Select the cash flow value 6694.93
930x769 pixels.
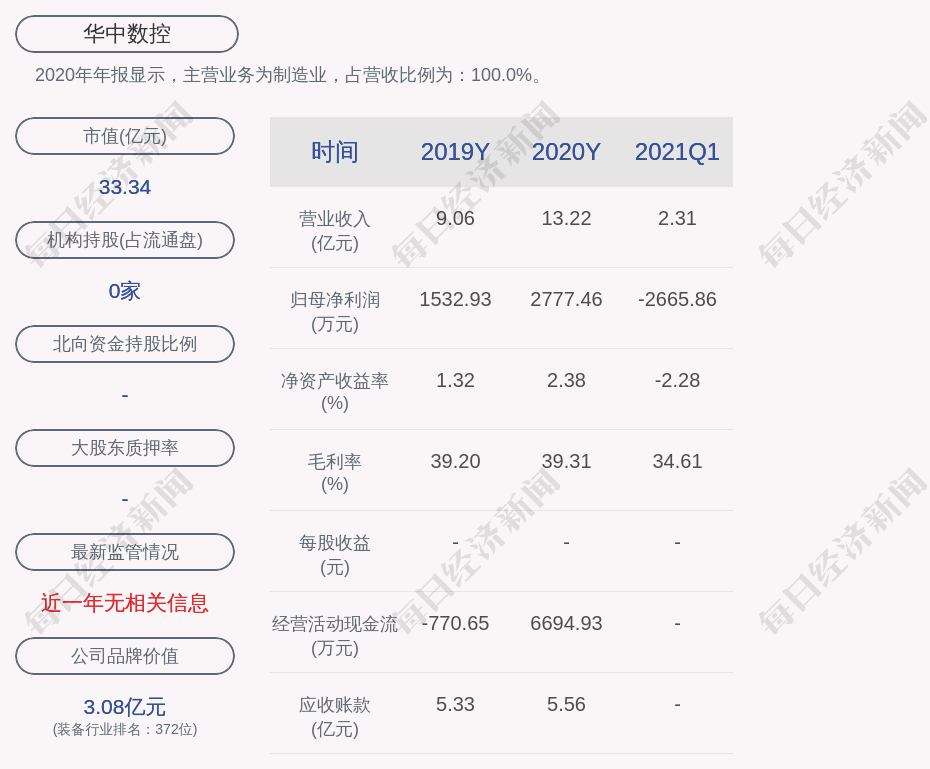pyautogui.click(x=566, y=623)
